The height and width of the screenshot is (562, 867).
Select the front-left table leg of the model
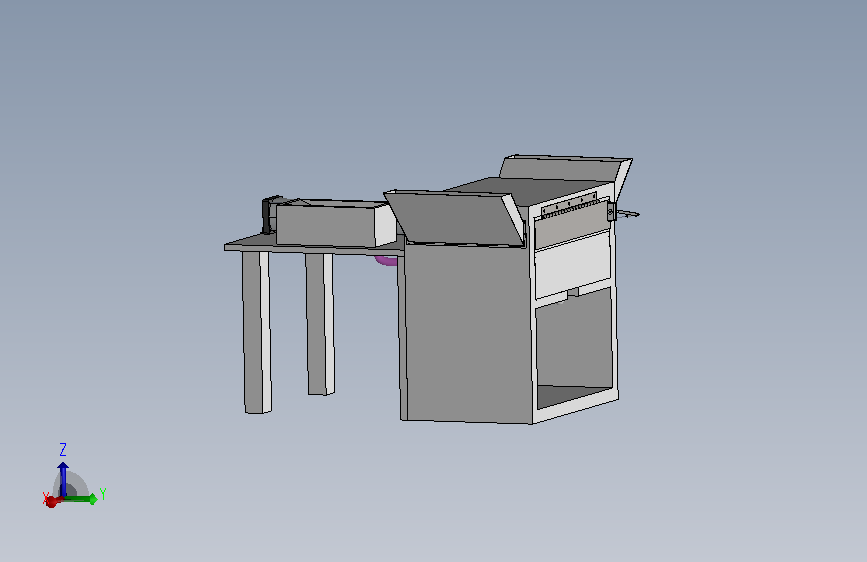(x=257, y=332)
